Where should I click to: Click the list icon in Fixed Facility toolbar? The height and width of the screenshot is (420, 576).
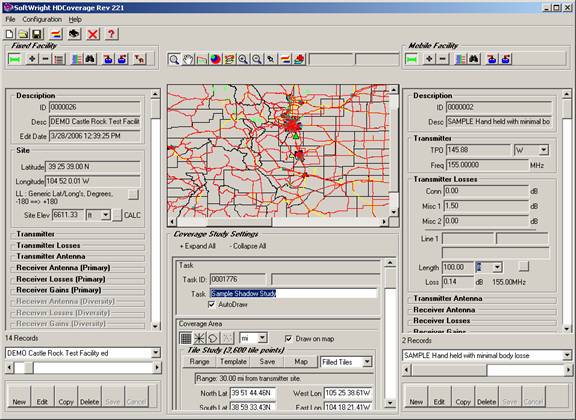click(x=59, y=59)
